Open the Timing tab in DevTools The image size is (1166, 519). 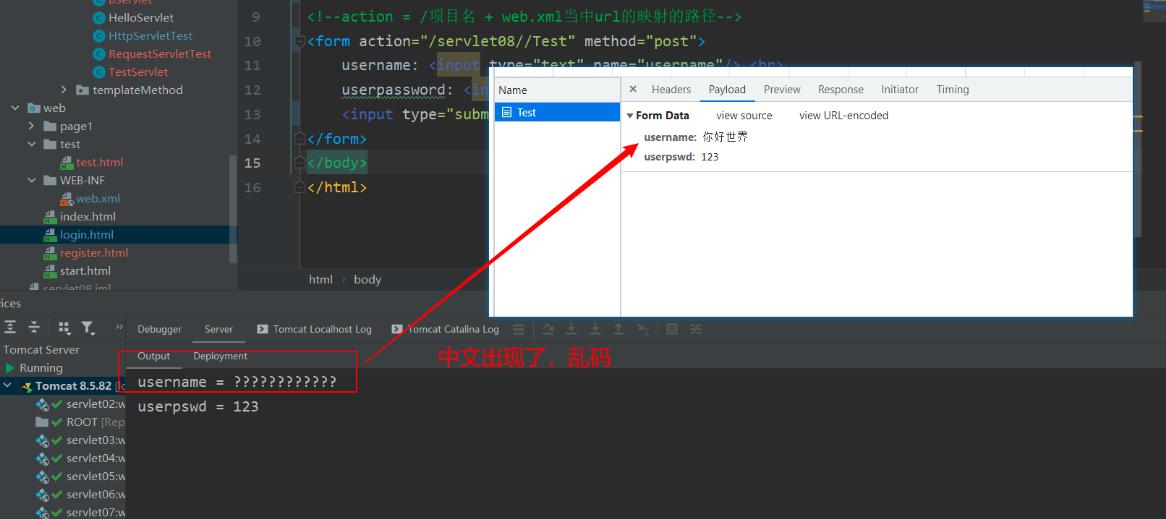click(x=953, y=89)
